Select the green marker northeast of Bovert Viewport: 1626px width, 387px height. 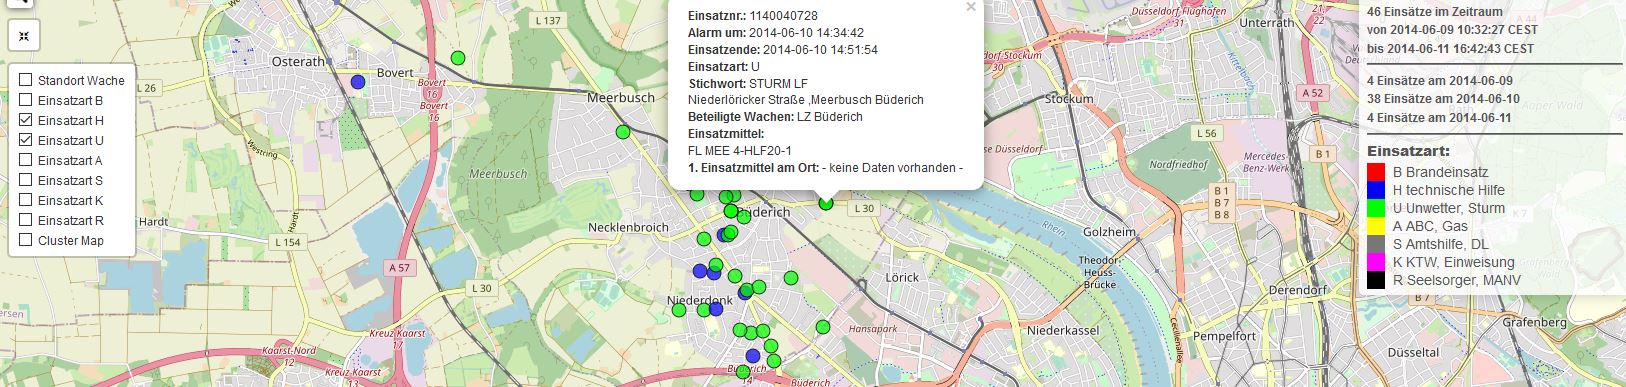458,58
